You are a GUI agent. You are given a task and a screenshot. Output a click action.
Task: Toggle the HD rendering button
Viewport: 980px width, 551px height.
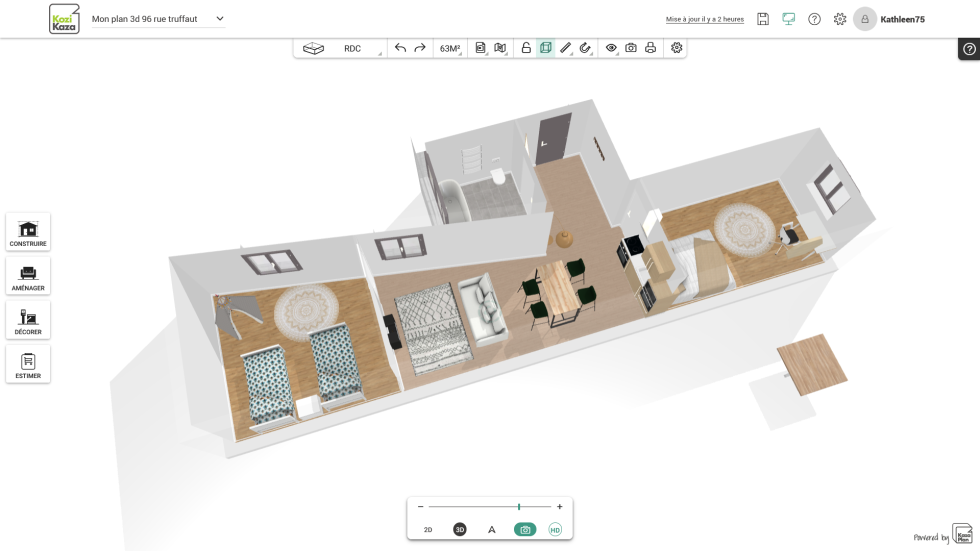pyautogui.click(x=555, y=530)
